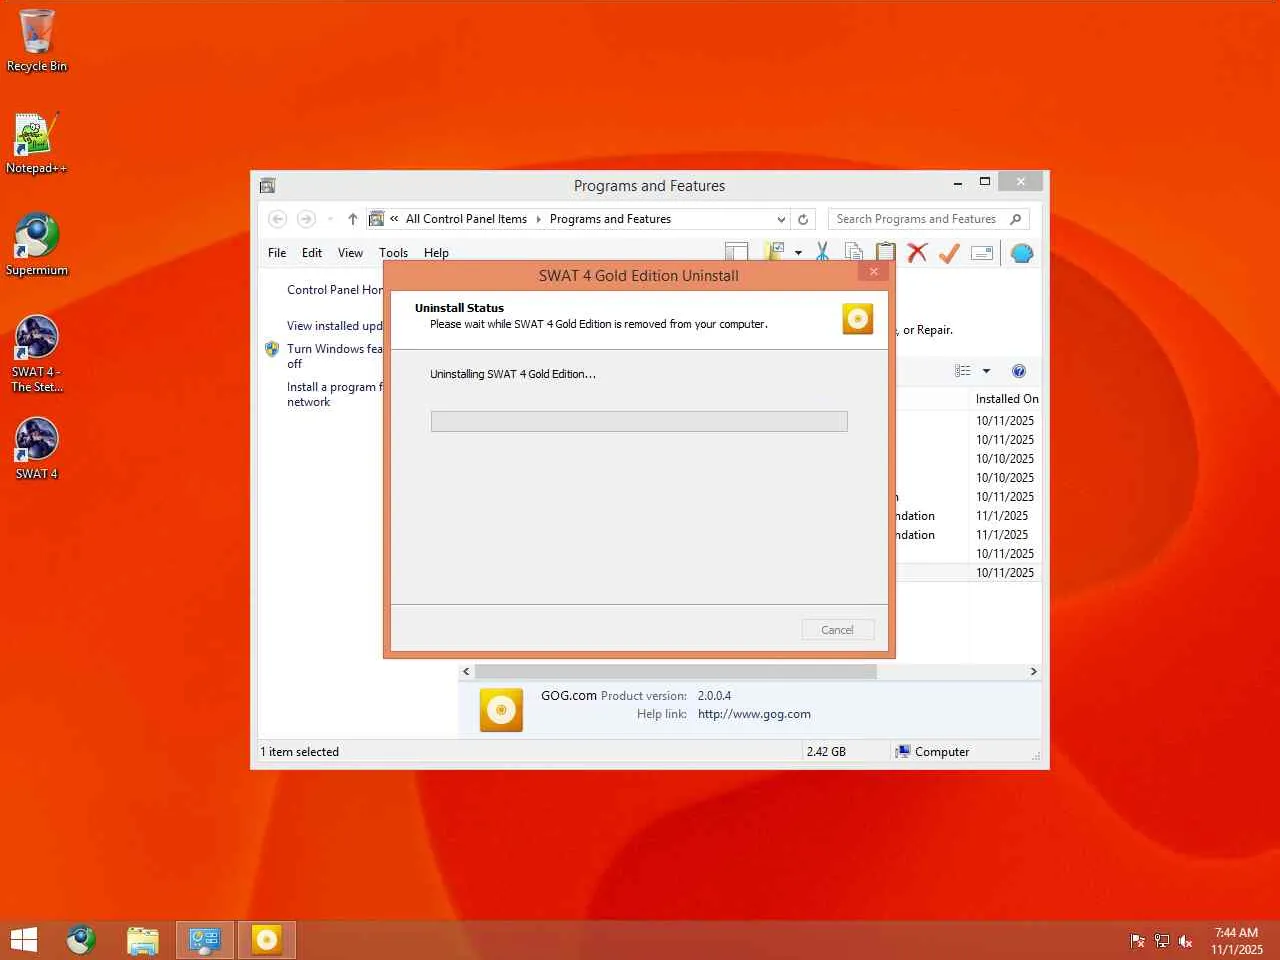Open the View menu
The image size is (1280, 960).
pos(350,253)
